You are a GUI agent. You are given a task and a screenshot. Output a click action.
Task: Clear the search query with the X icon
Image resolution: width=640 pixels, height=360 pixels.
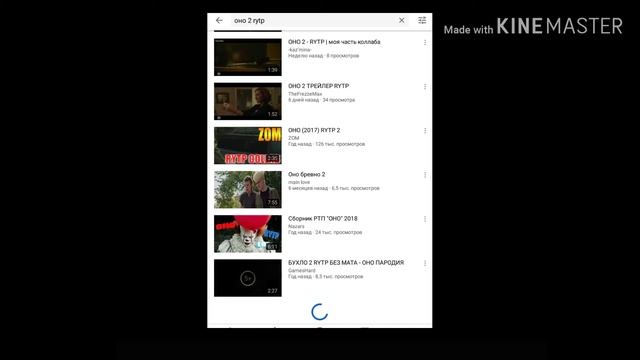point(402,20)
